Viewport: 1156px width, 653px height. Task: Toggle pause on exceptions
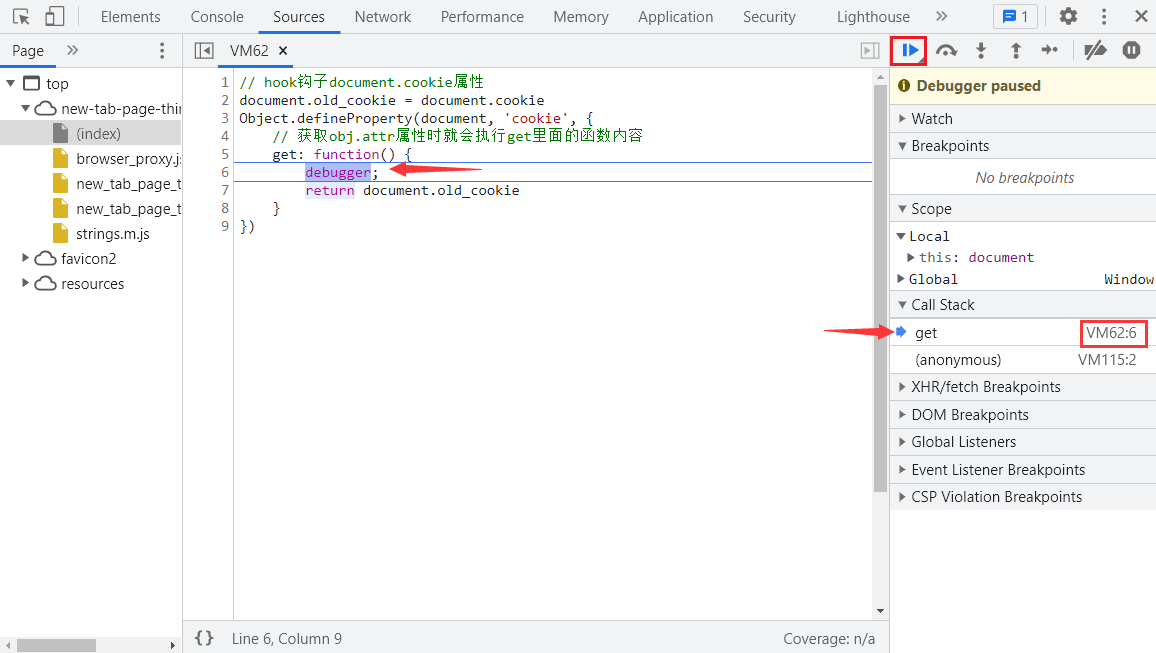click(1131, 50)
